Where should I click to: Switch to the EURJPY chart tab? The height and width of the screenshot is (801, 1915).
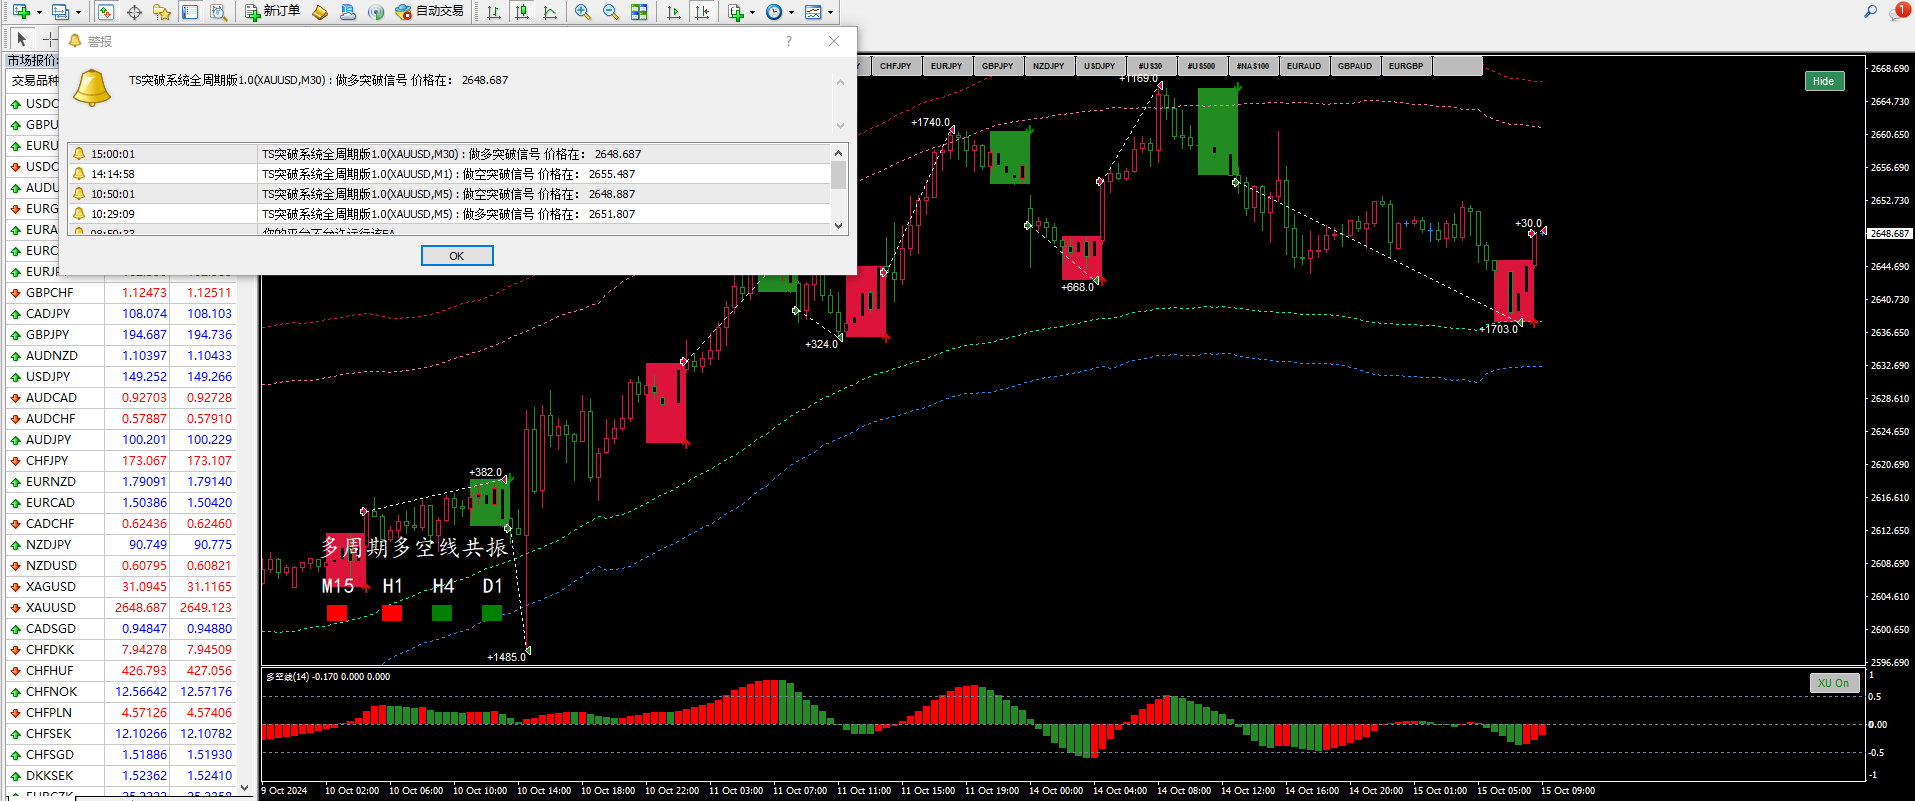(x=947, y=66)
